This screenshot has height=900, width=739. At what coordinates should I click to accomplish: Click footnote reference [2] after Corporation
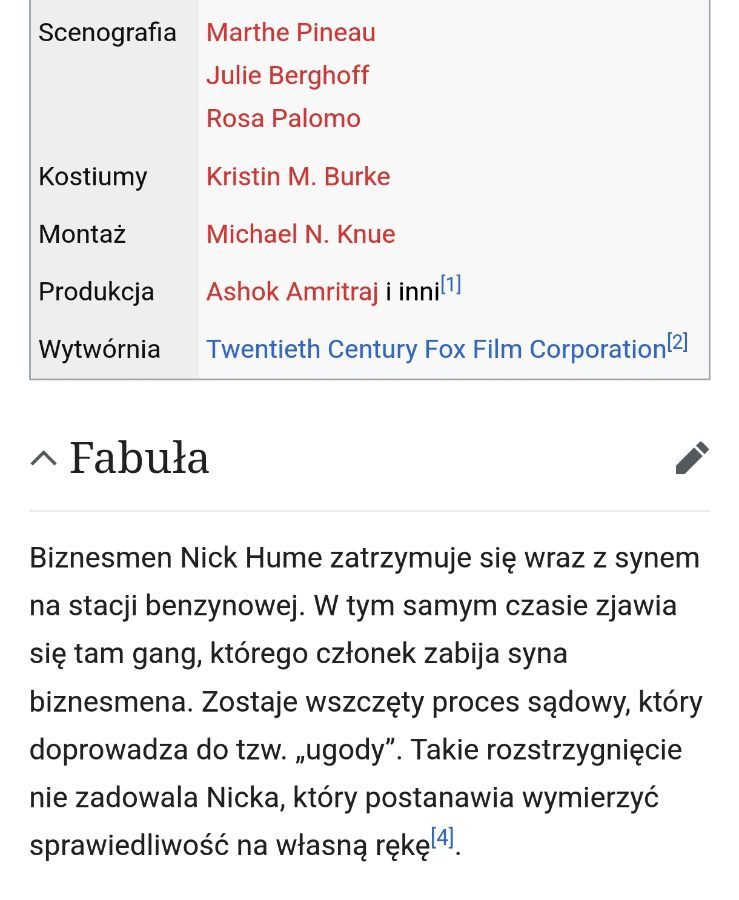678,343
